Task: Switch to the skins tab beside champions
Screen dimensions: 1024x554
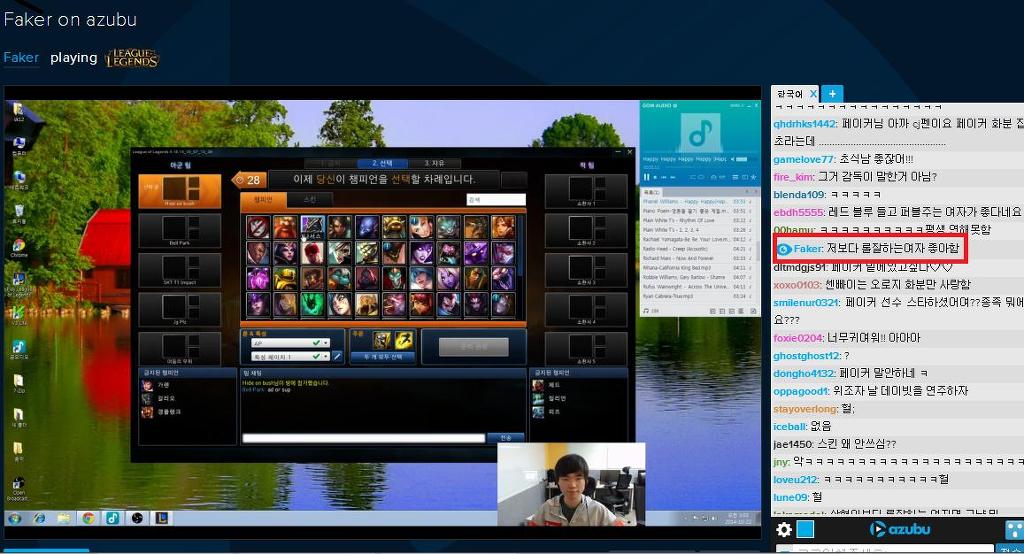Action: (x=310, y=199)
